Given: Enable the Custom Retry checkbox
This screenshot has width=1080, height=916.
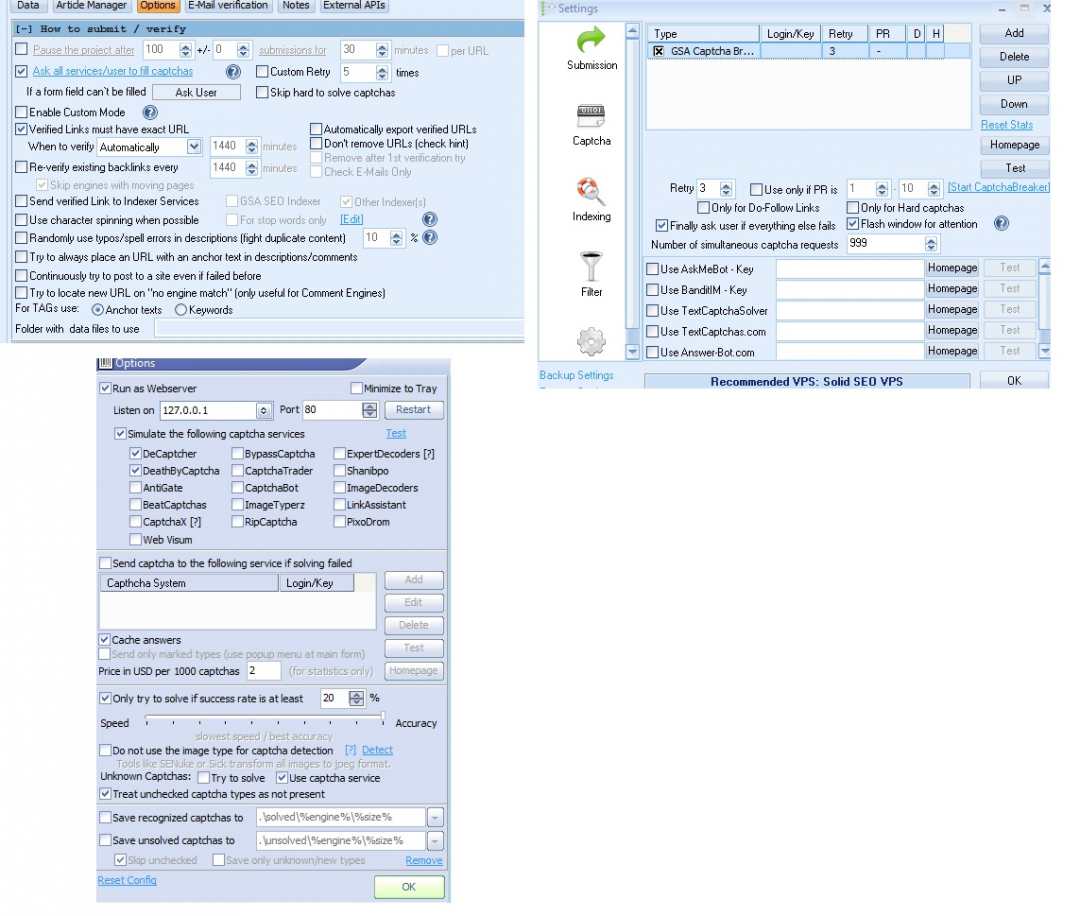Looking at the screenshot, I should click(x=262, y=72).
